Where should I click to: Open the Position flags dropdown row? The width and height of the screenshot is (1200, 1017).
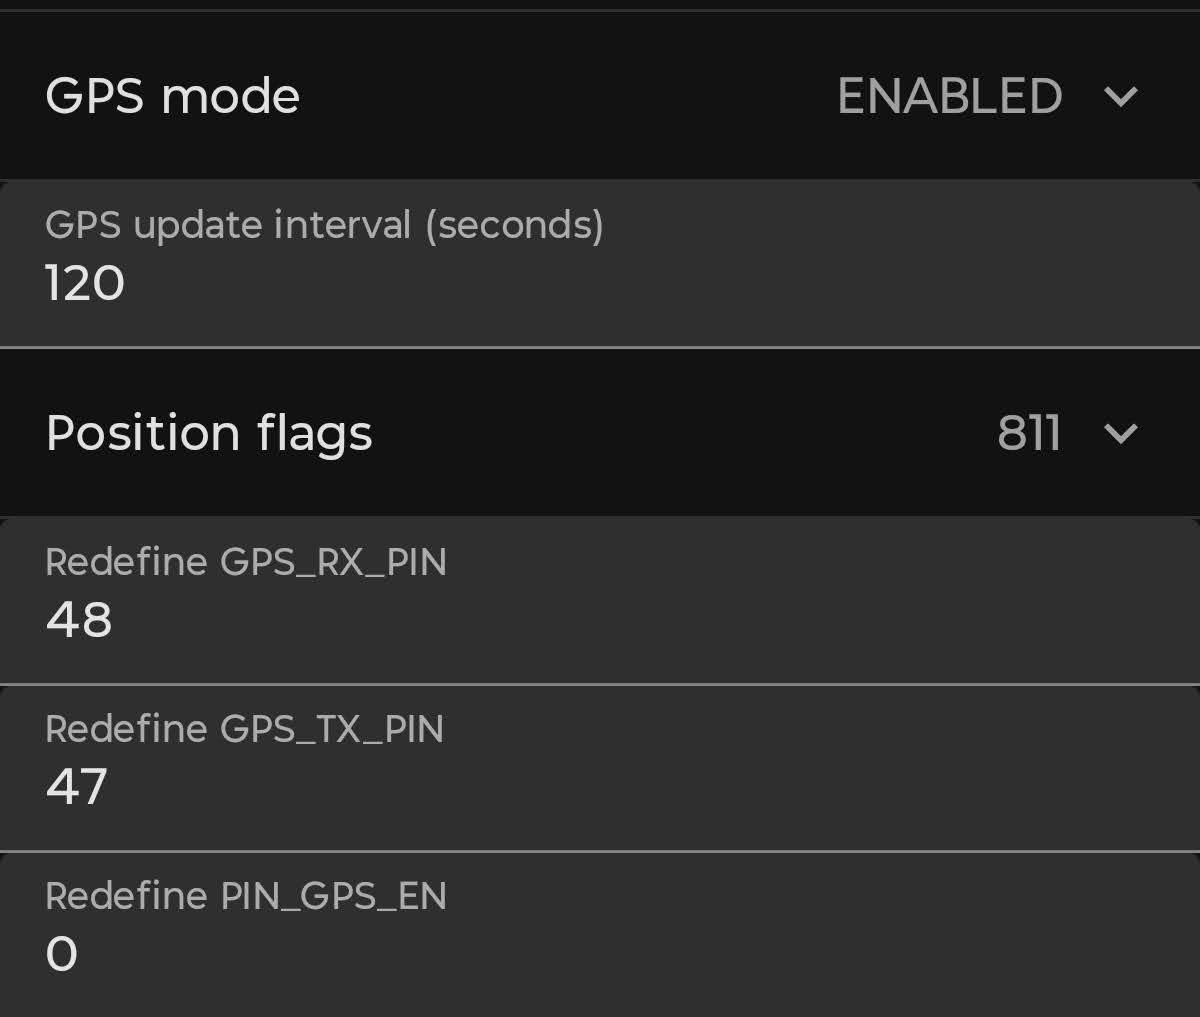coord(600,433)
